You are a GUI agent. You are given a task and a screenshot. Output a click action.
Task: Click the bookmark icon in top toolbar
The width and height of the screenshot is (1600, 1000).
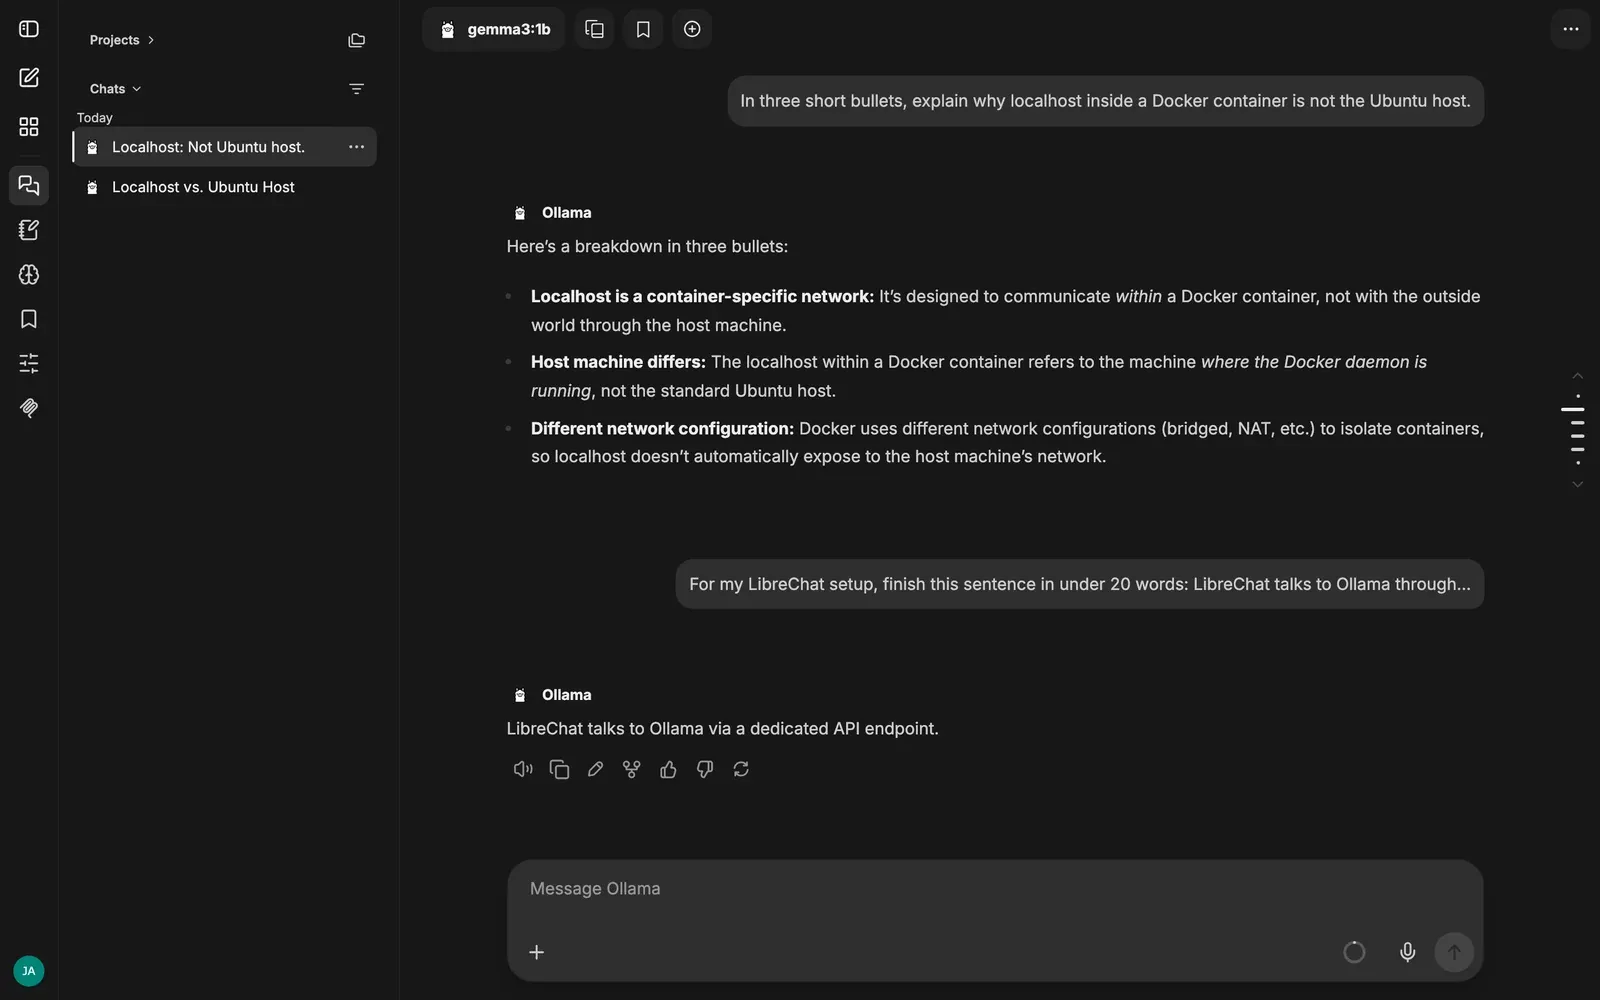click(643, 29)
